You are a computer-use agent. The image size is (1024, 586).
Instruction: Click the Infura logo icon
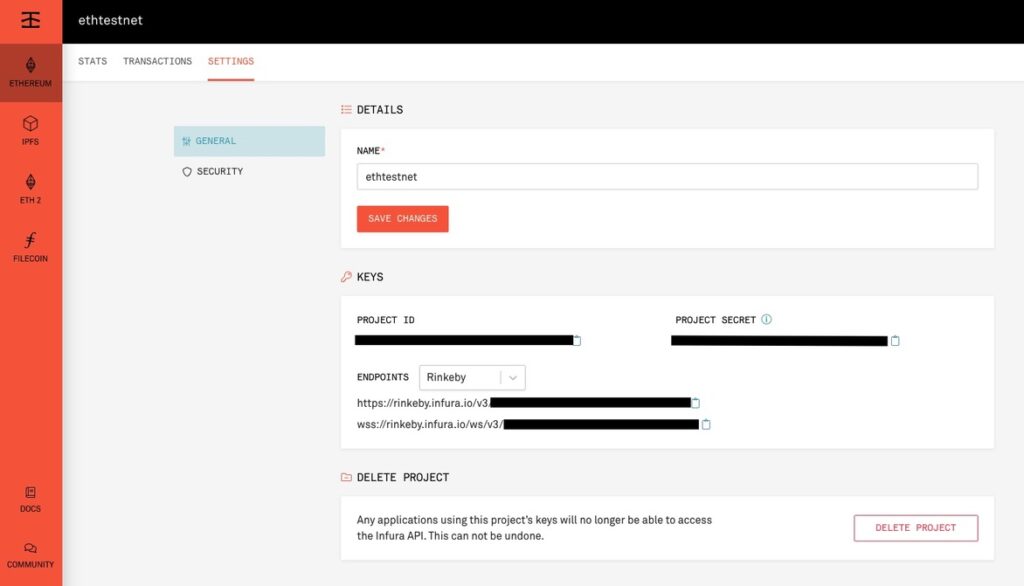tap(31, 20)
